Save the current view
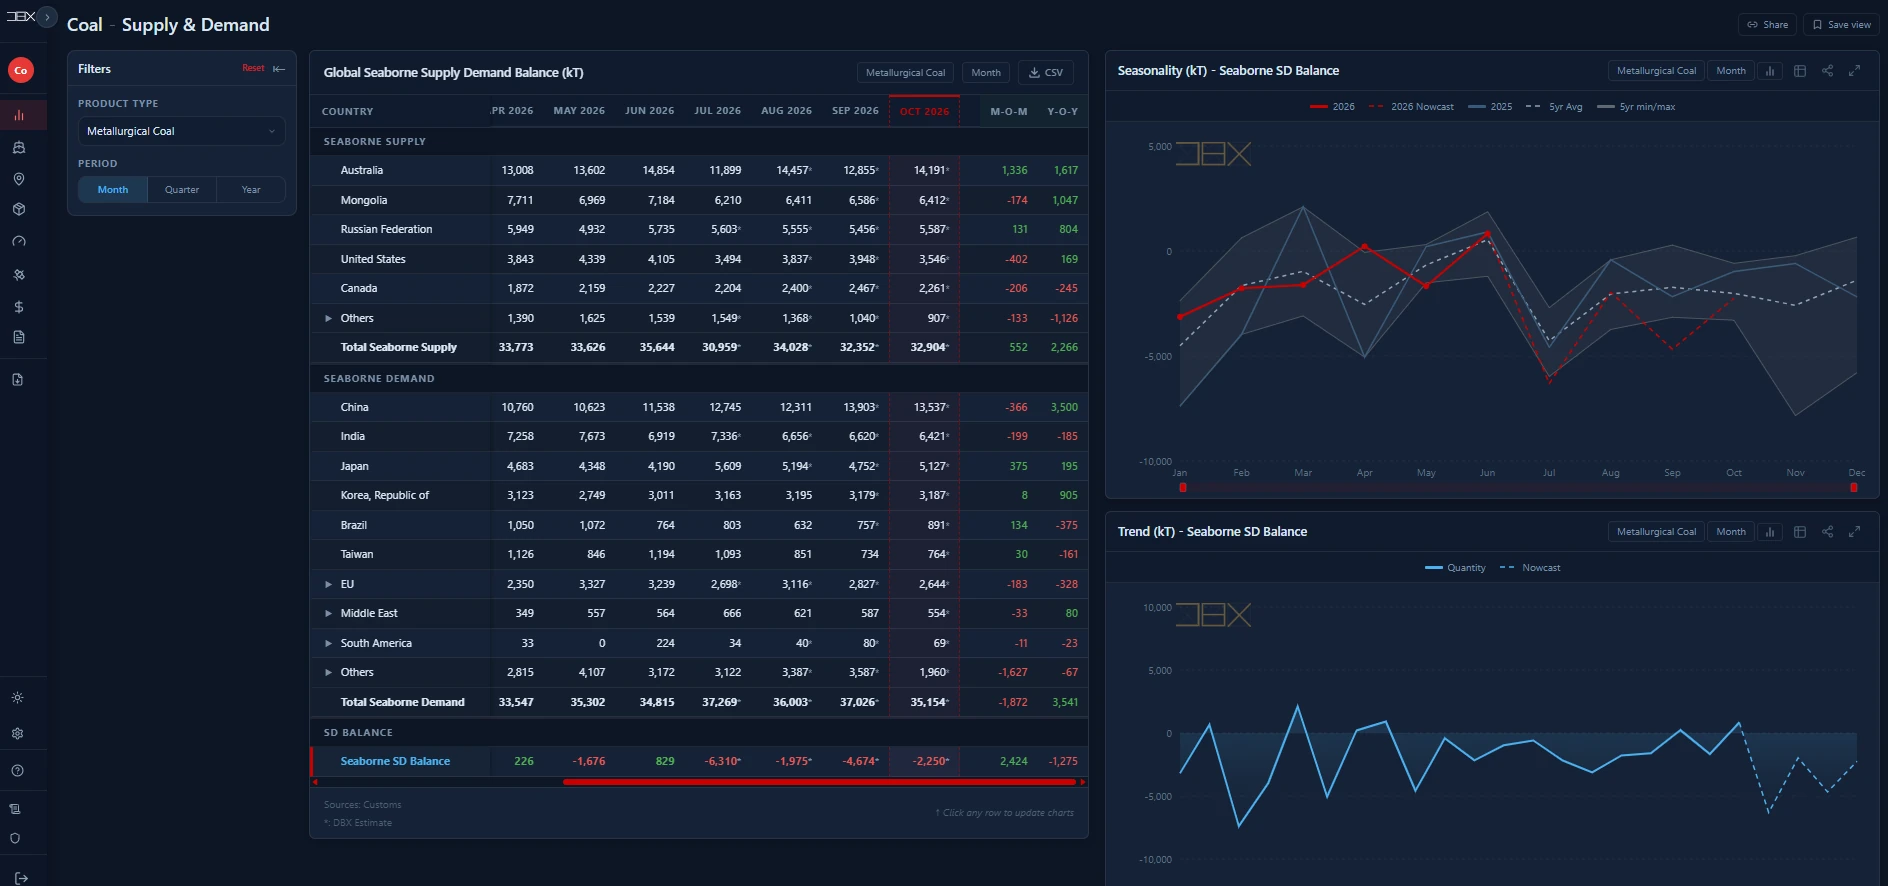The height and width of the screenshot is (886, 1888). (1841, 25)
